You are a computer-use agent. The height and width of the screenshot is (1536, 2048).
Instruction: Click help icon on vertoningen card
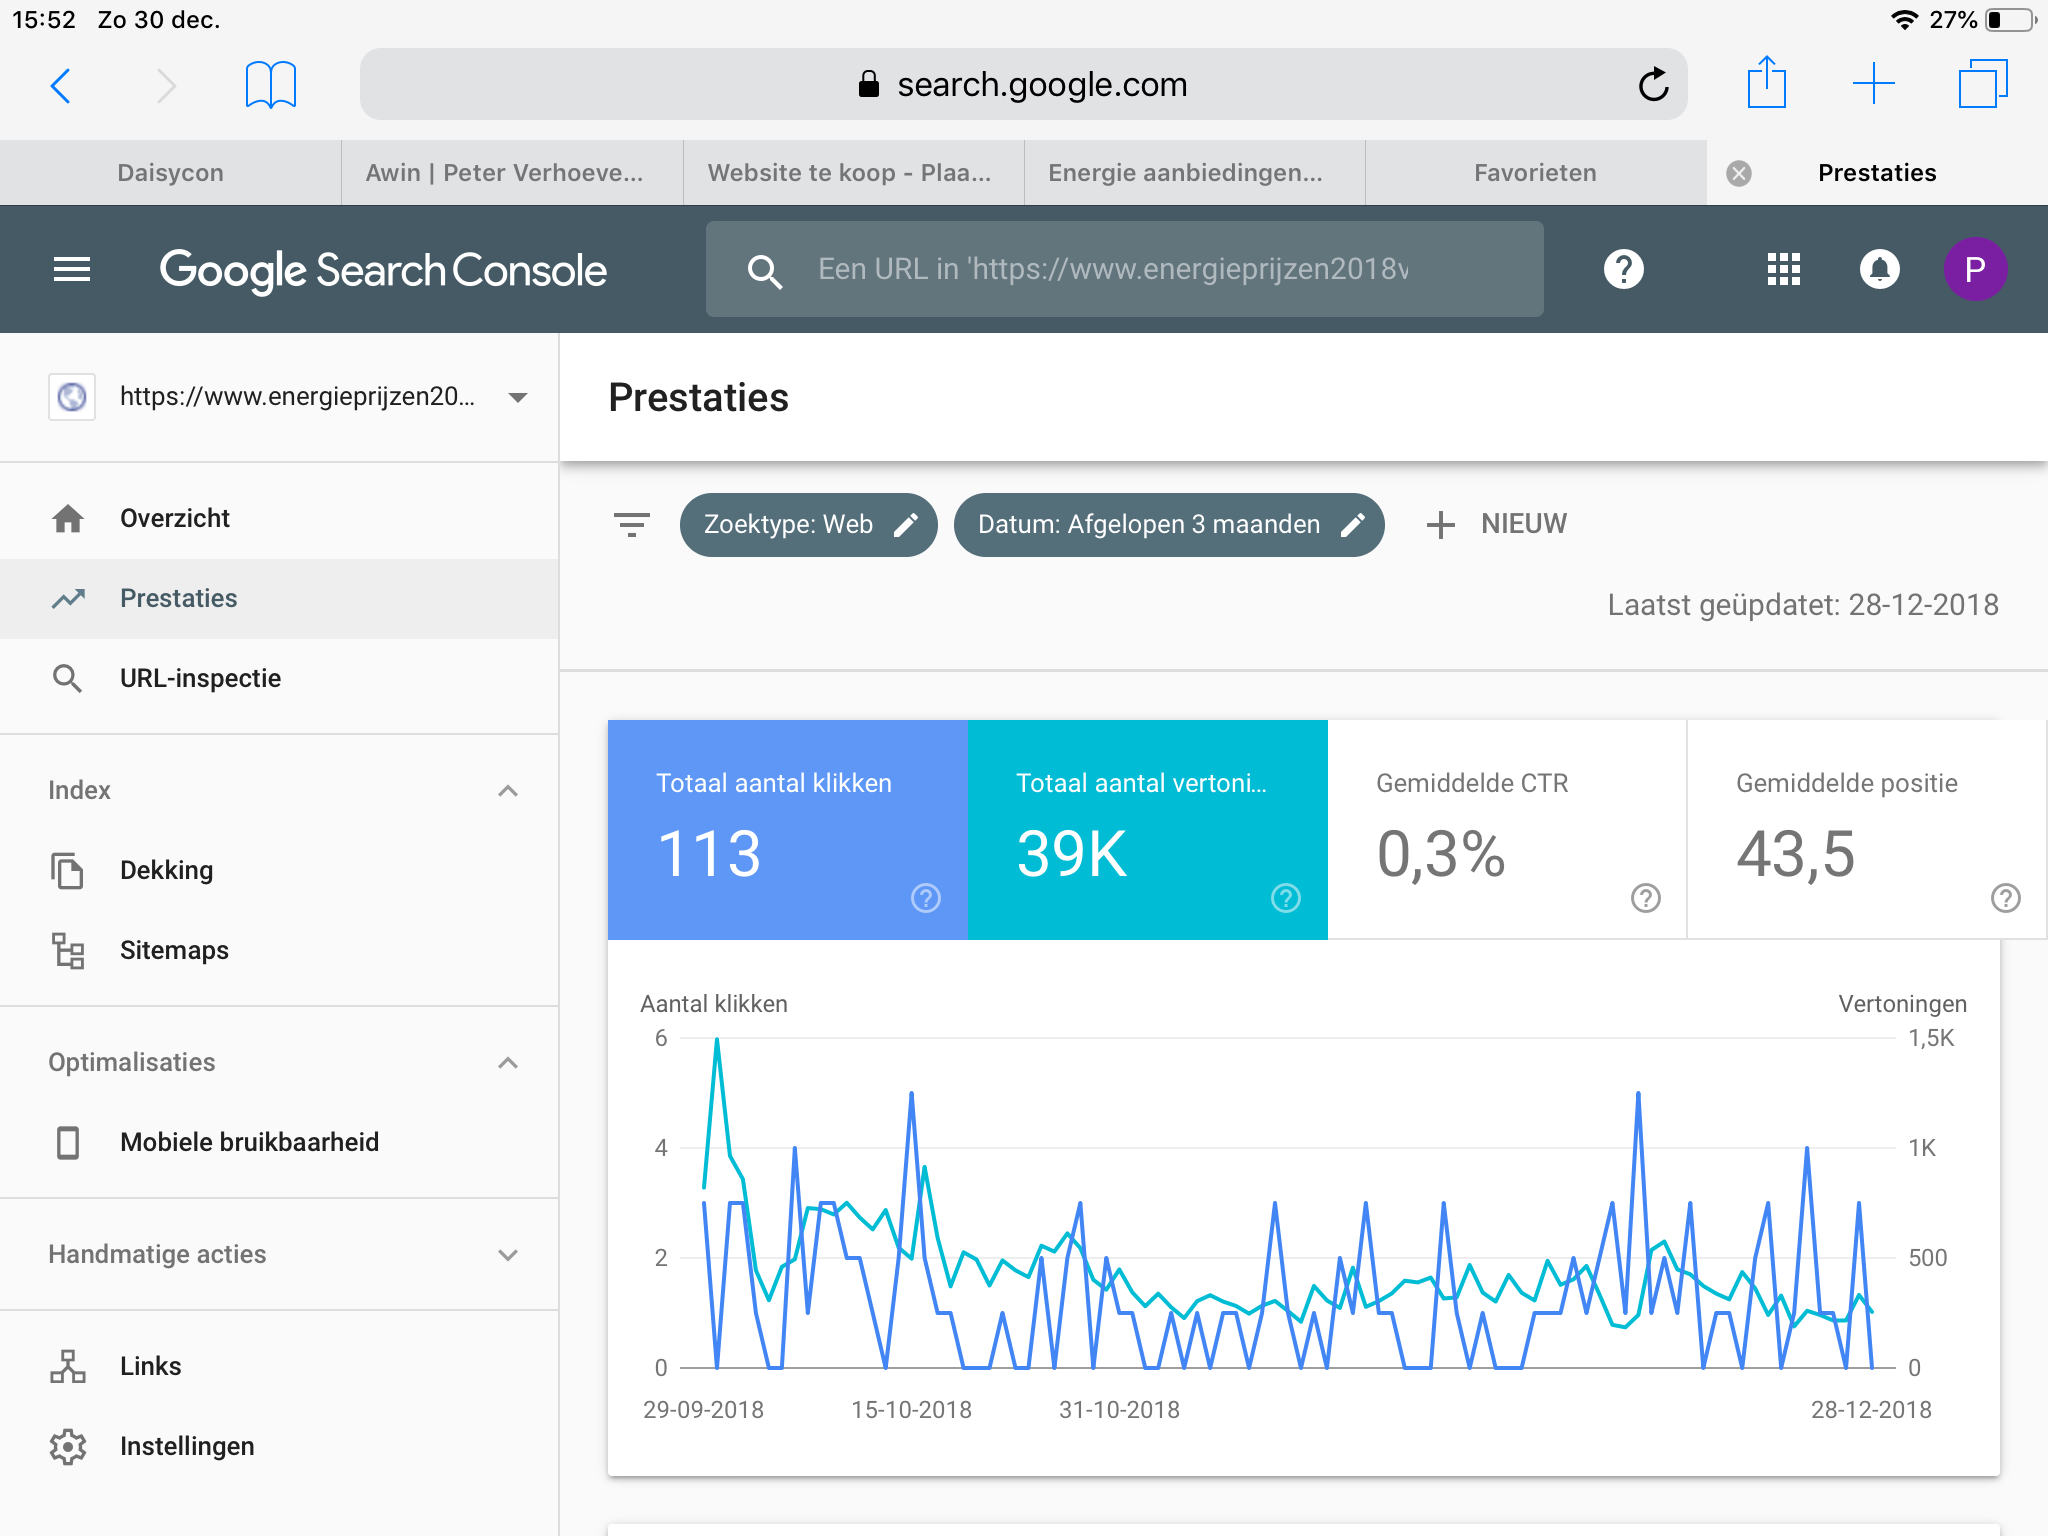pyautogui.click(x=1286, y=898)
